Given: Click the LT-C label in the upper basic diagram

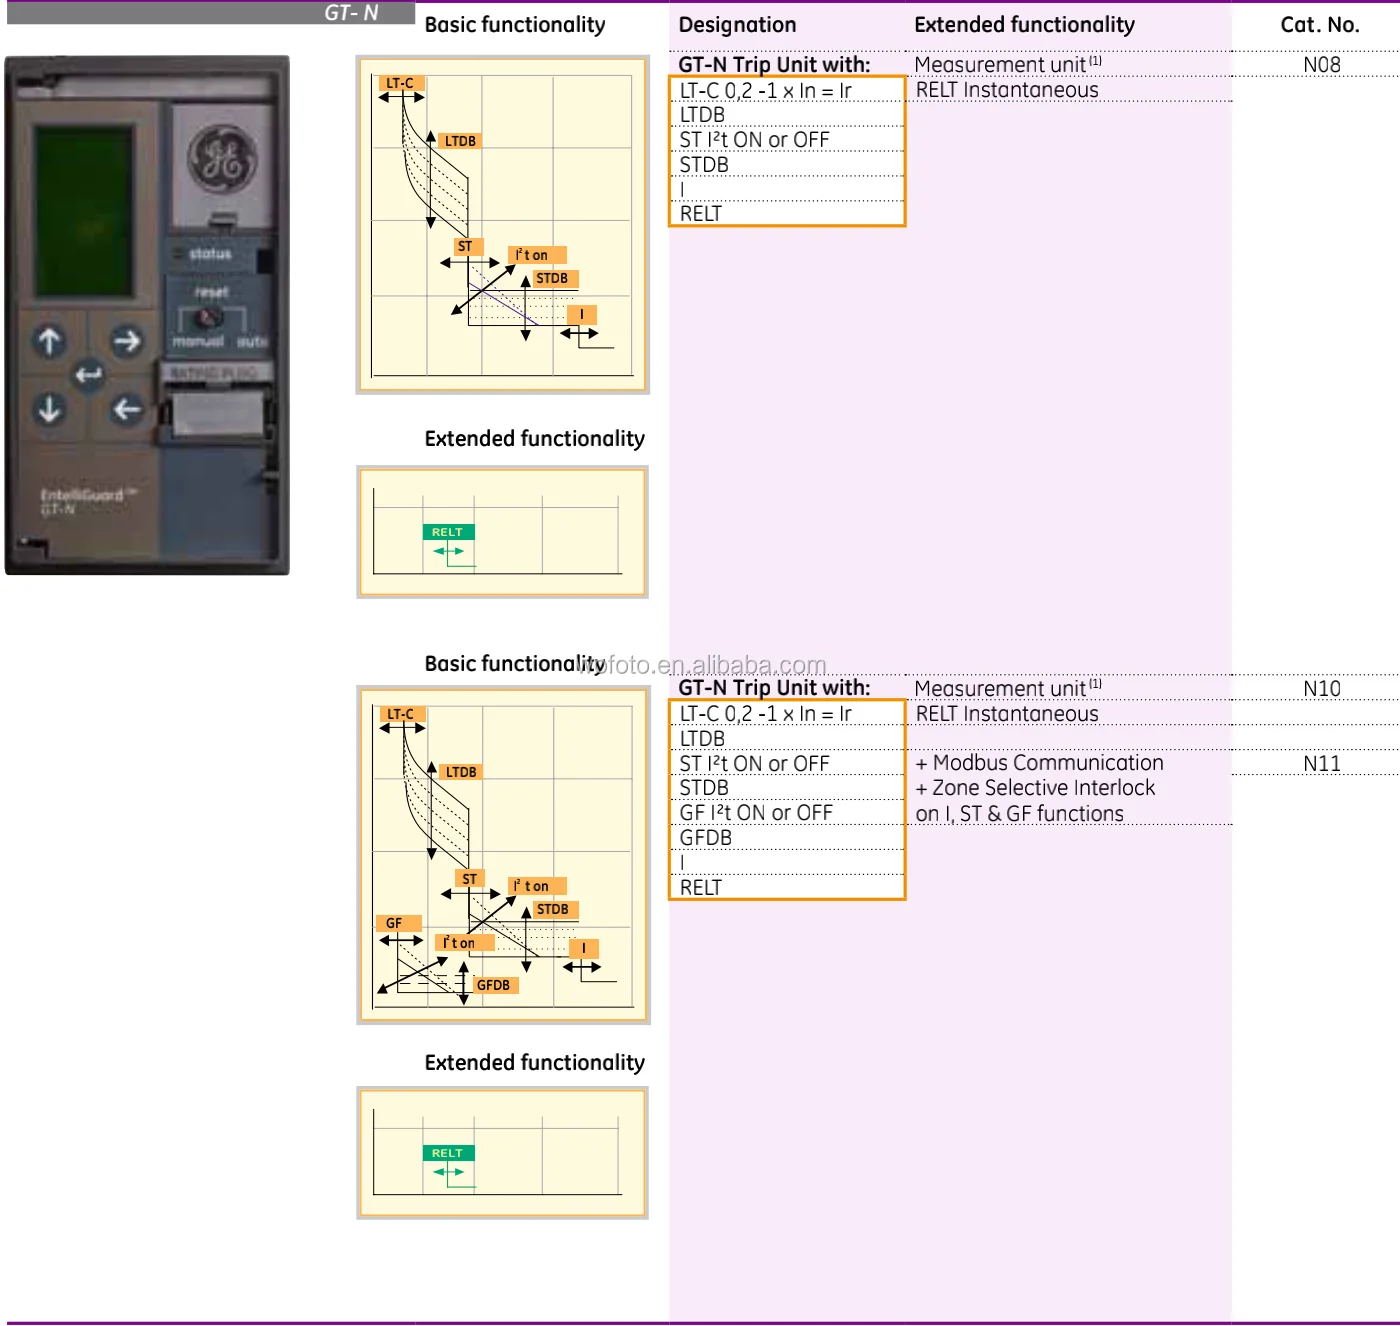Looking at the screenshot, I should [400, 83].
